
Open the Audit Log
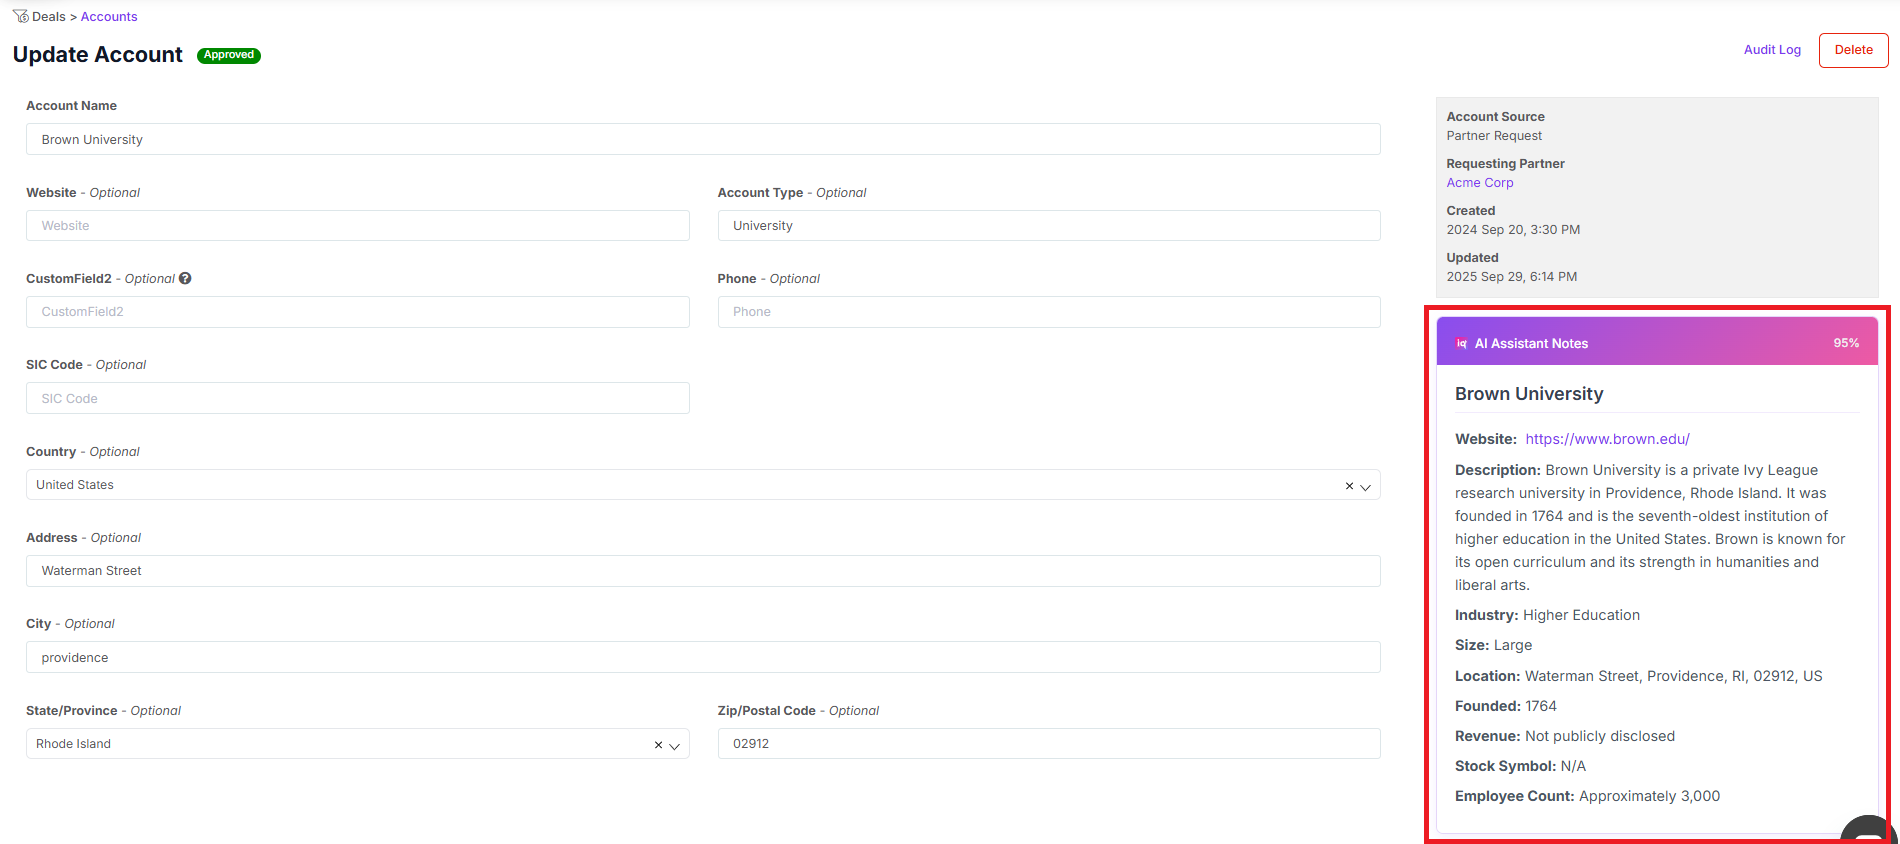coord(1772,50)
